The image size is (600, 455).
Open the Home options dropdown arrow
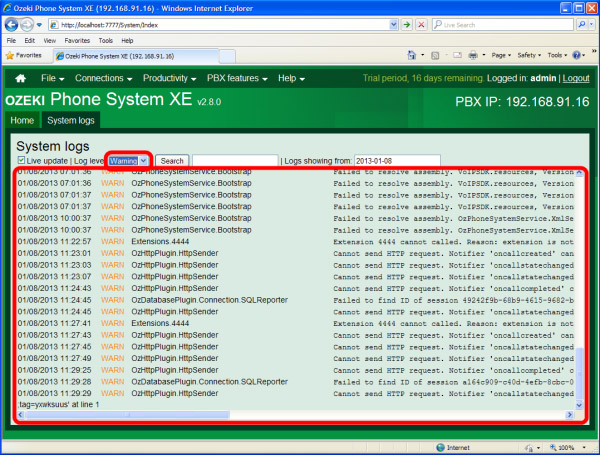pyautogui.click(x=422, y=55)
